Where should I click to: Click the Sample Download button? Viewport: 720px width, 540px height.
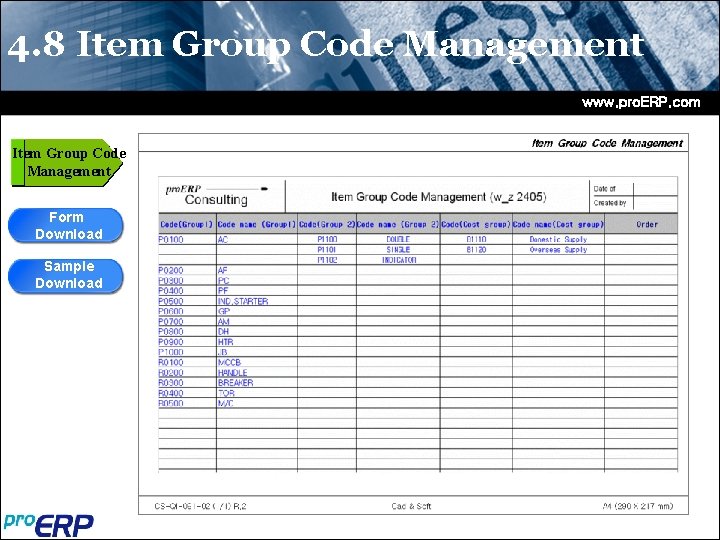coord(66,276)
